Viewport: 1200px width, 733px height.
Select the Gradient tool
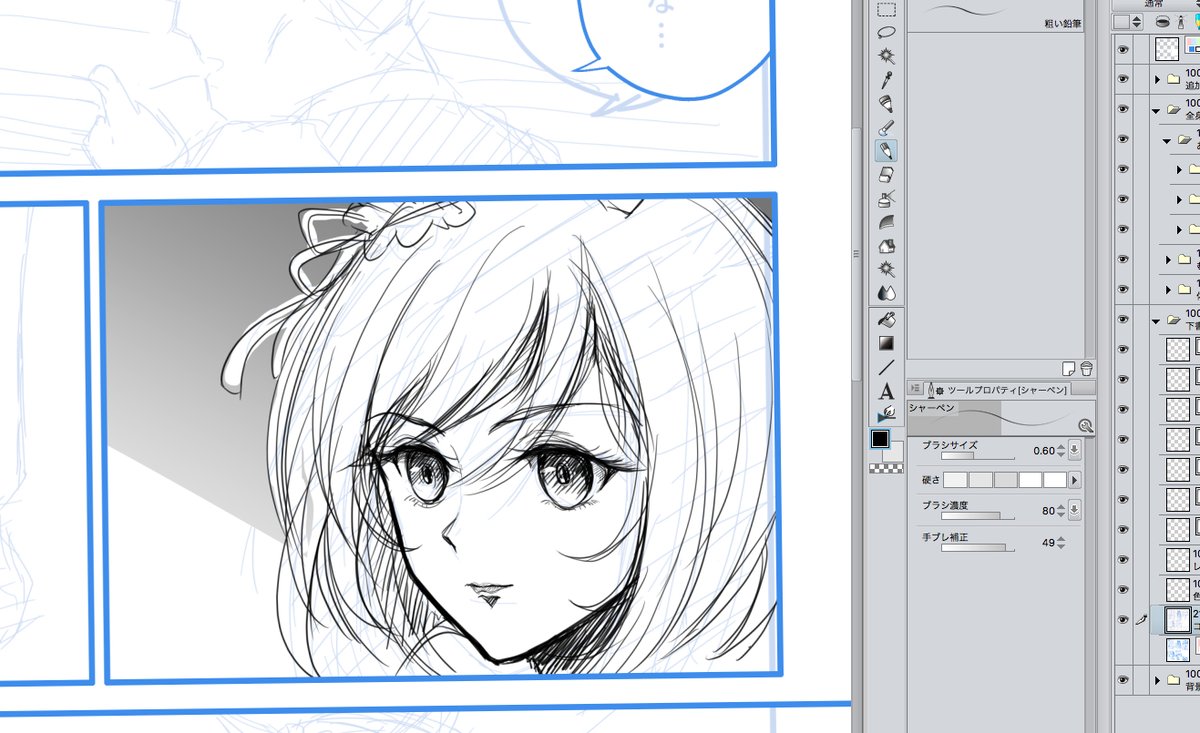(886, 345)
